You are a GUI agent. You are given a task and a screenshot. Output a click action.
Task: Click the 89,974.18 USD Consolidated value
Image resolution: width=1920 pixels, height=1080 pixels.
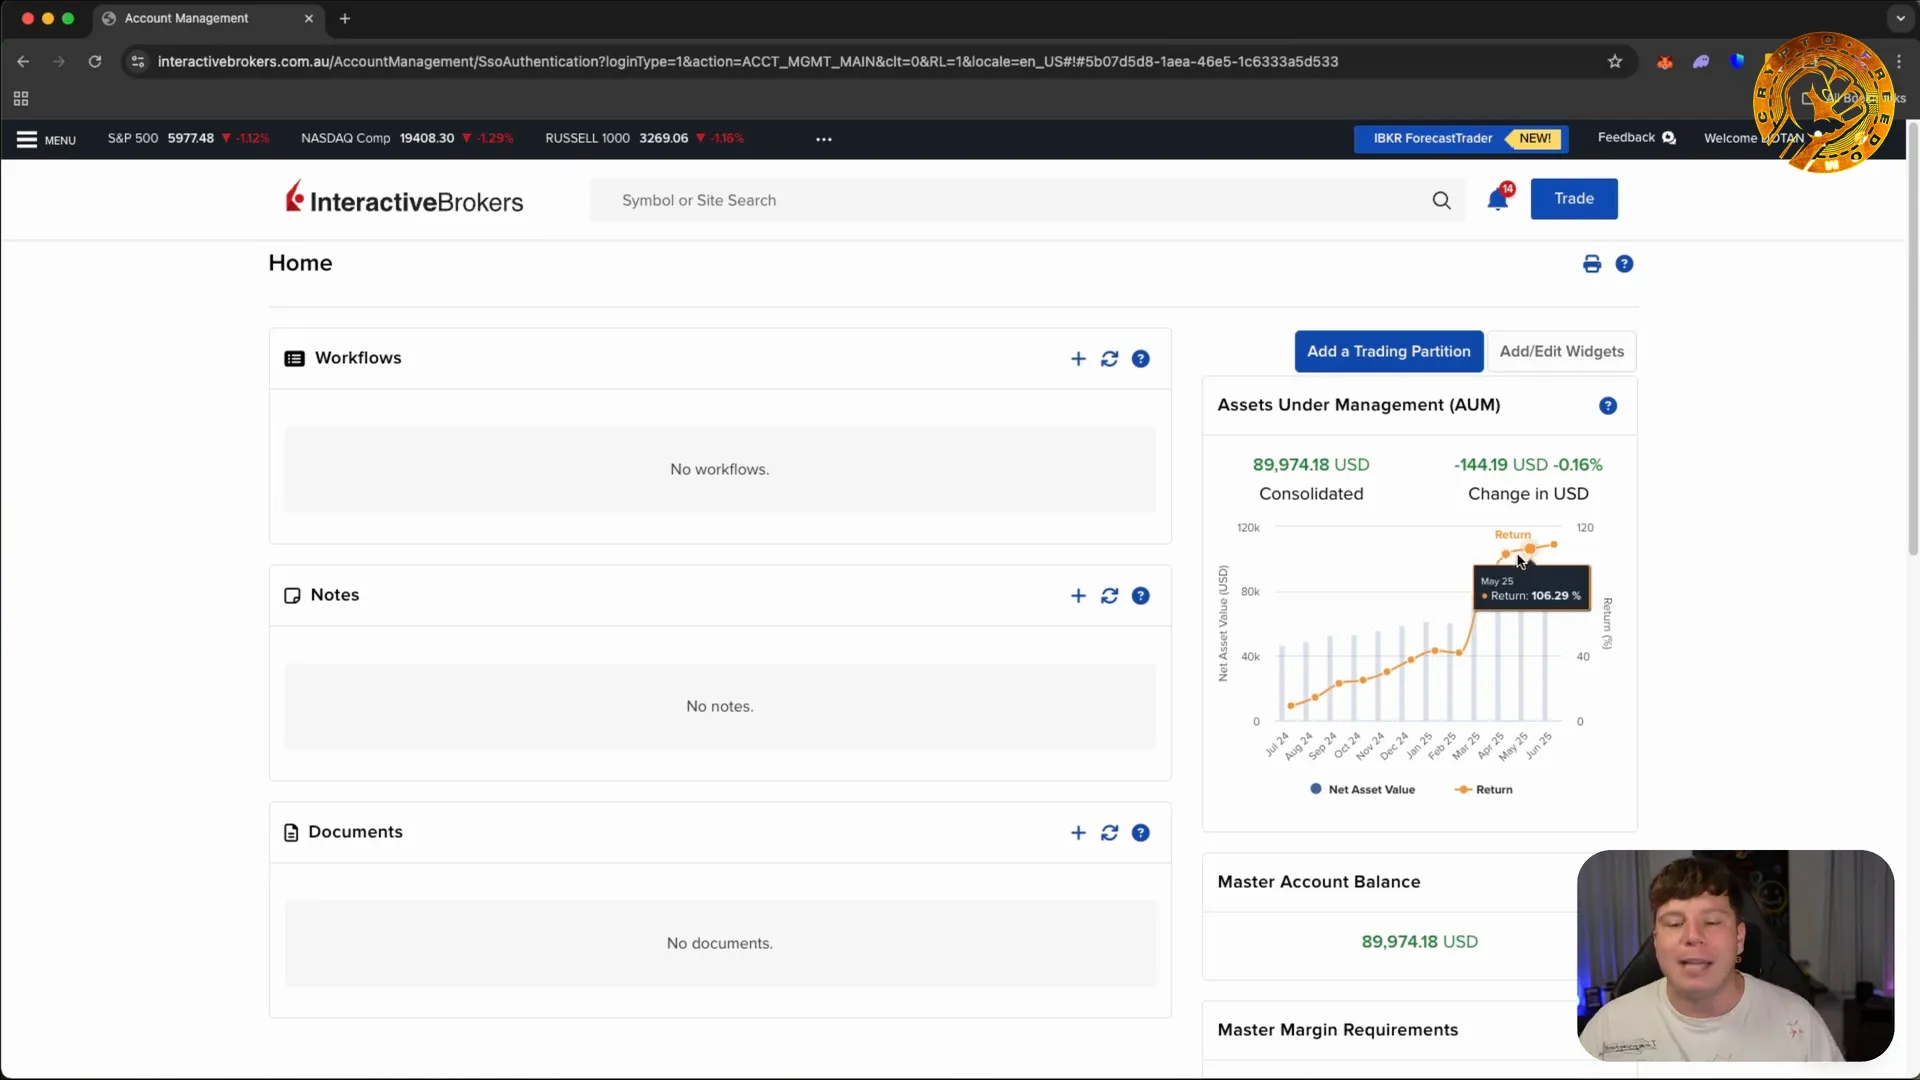click(1311, 465)
